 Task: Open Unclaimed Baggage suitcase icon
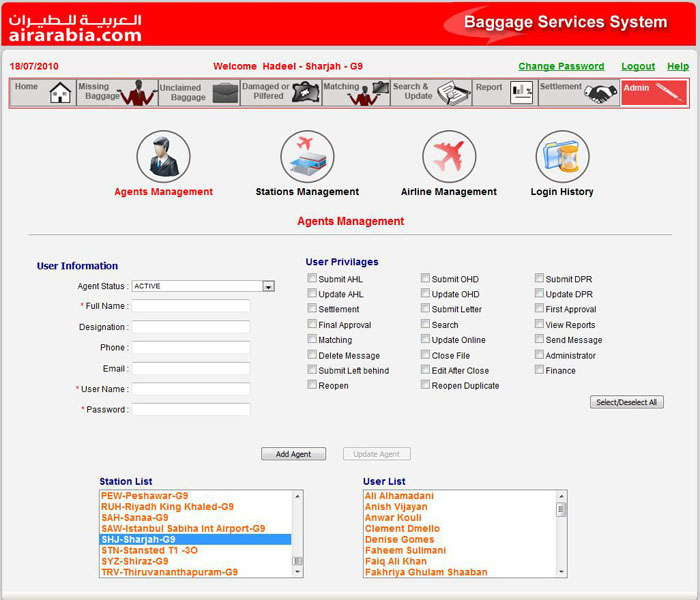pyautogui.click(x=225, y=93)
